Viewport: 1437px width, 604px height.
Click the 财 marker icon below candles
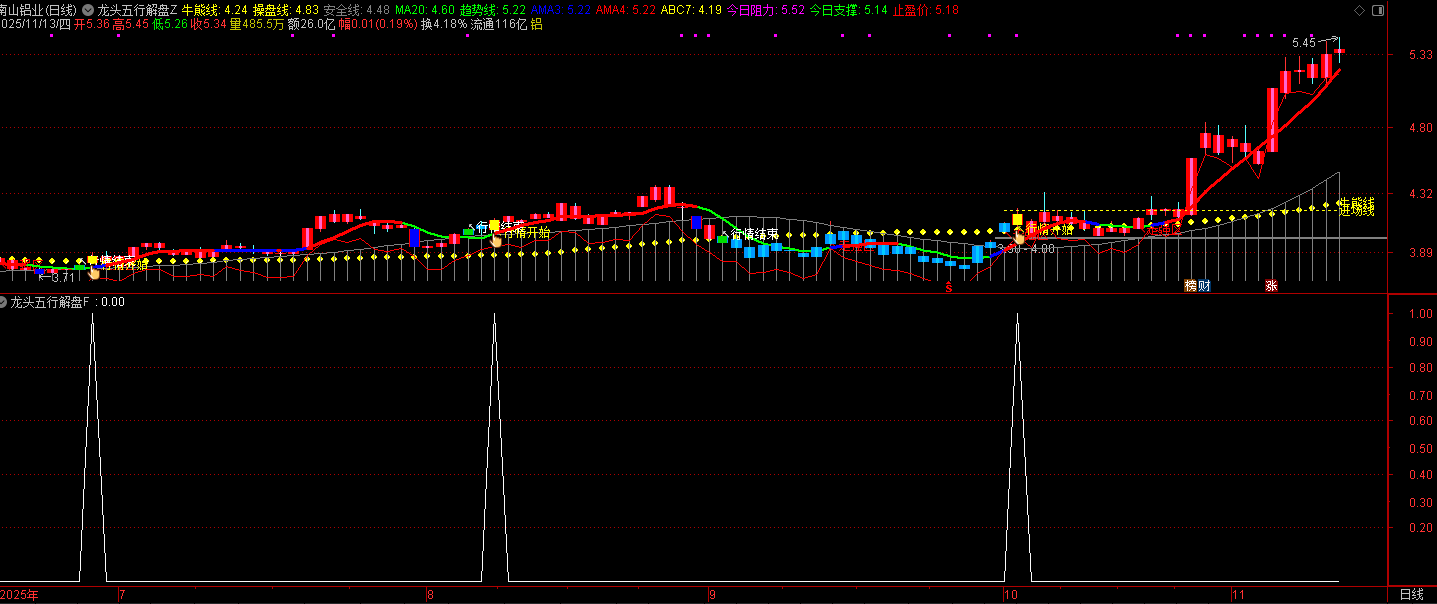point(1204,285)
